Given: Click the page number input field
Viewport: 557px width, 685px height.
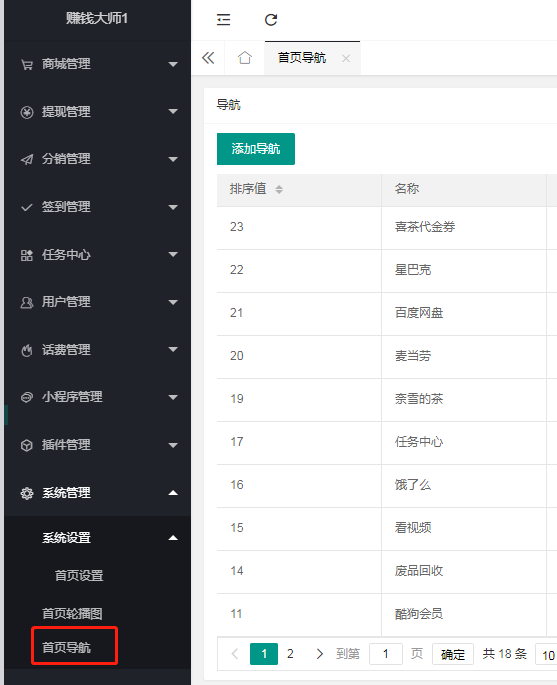Looking at the screenshot, I should pyautogui.click(x=385, y=654).
